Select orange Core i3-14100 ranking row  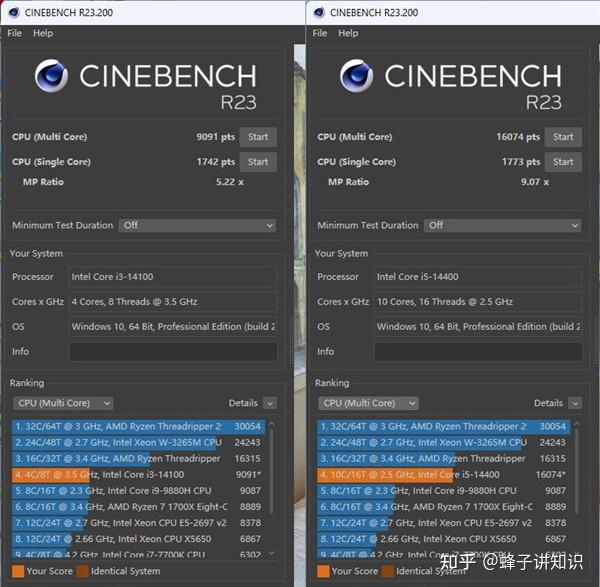pyautogui.click(x=139, y=474)
